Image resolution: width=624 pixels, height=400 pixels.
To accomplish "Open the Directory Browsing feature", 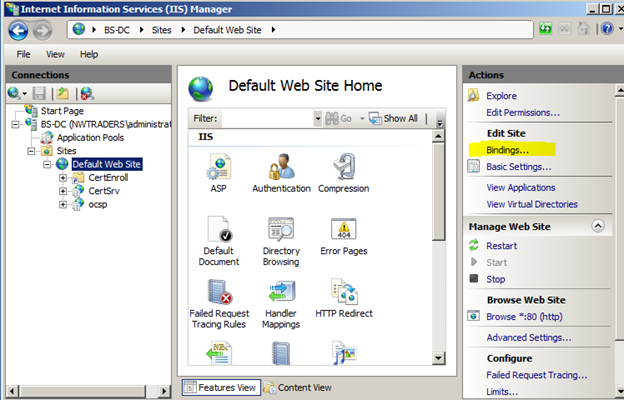I will [x=281, y=241].
